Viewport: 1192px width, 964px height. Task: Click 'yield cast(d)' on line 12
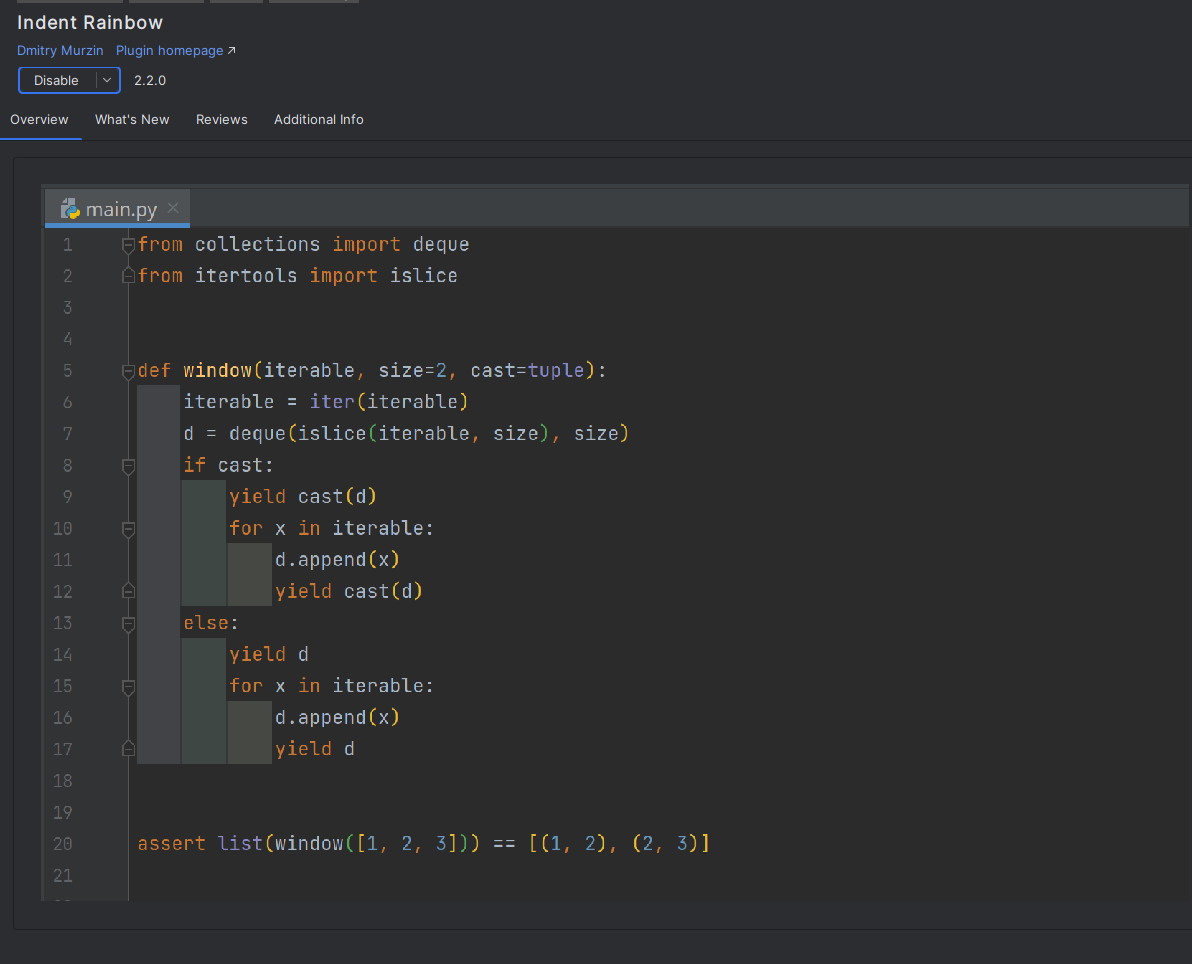click(349, 591)
